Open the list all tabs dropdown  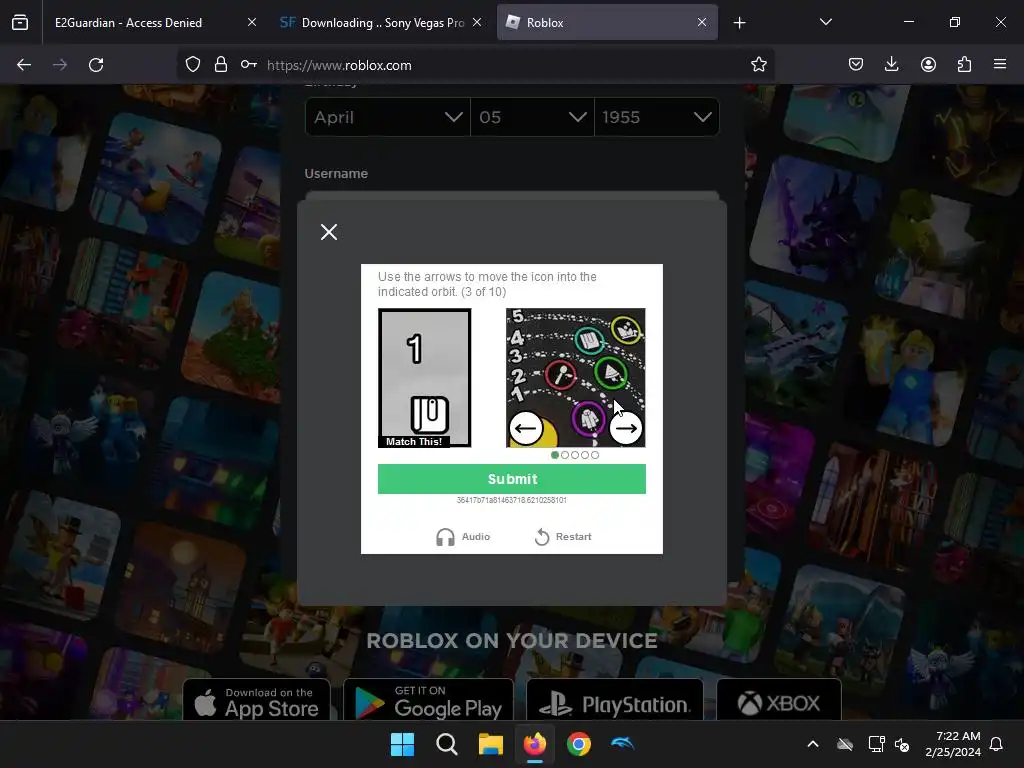pos(825,22)
